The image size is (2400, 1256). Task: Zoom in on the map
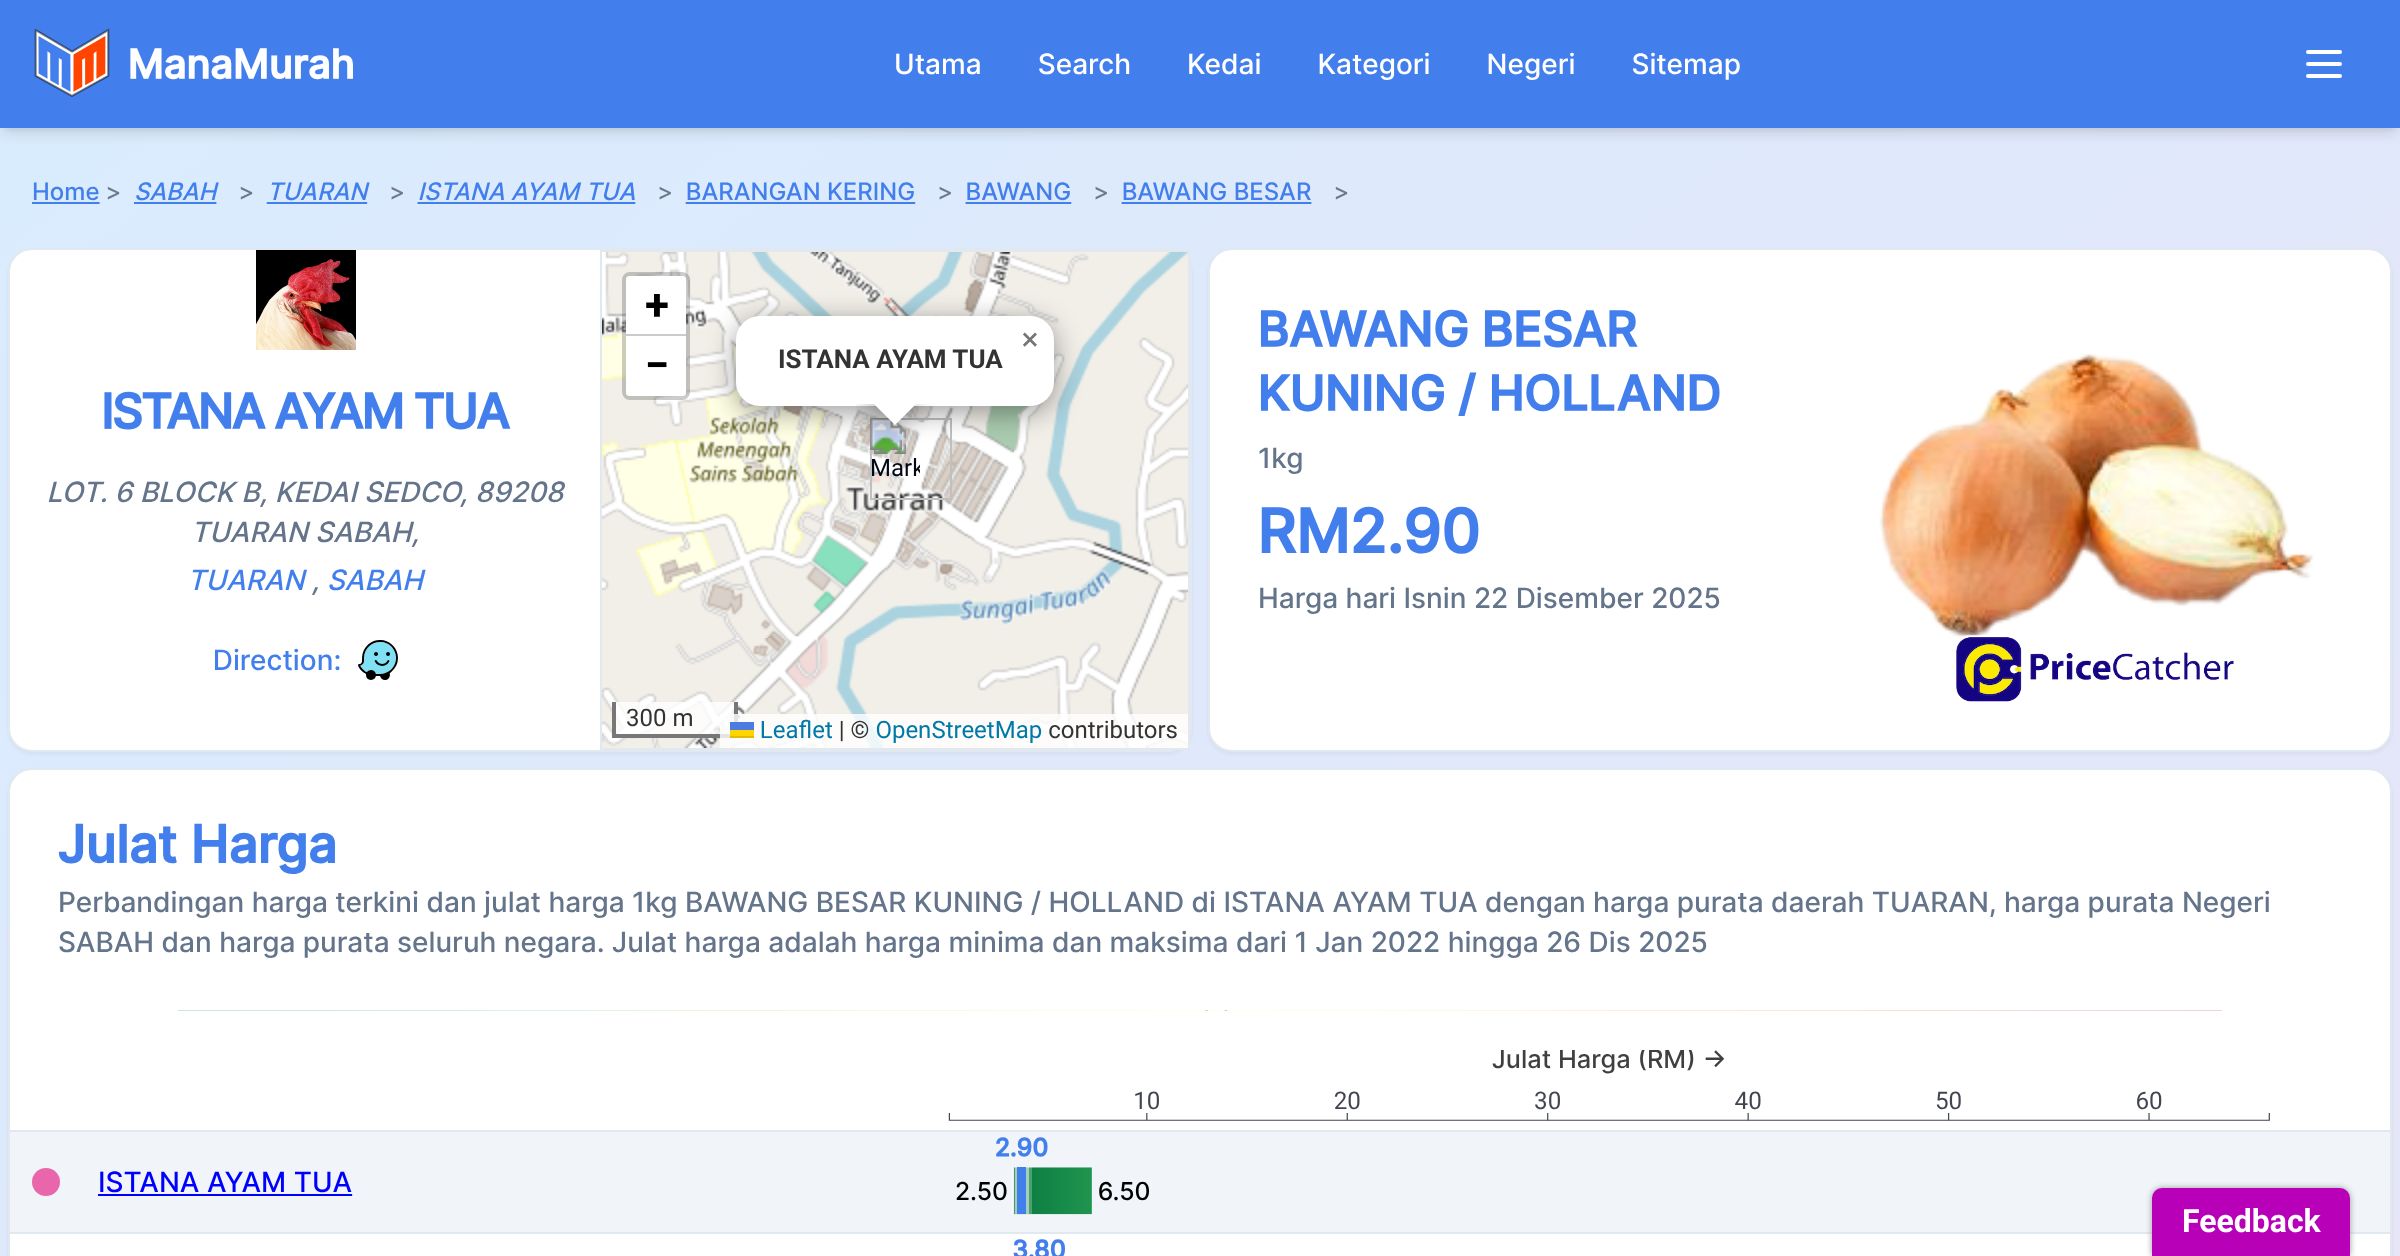[656, 306]
